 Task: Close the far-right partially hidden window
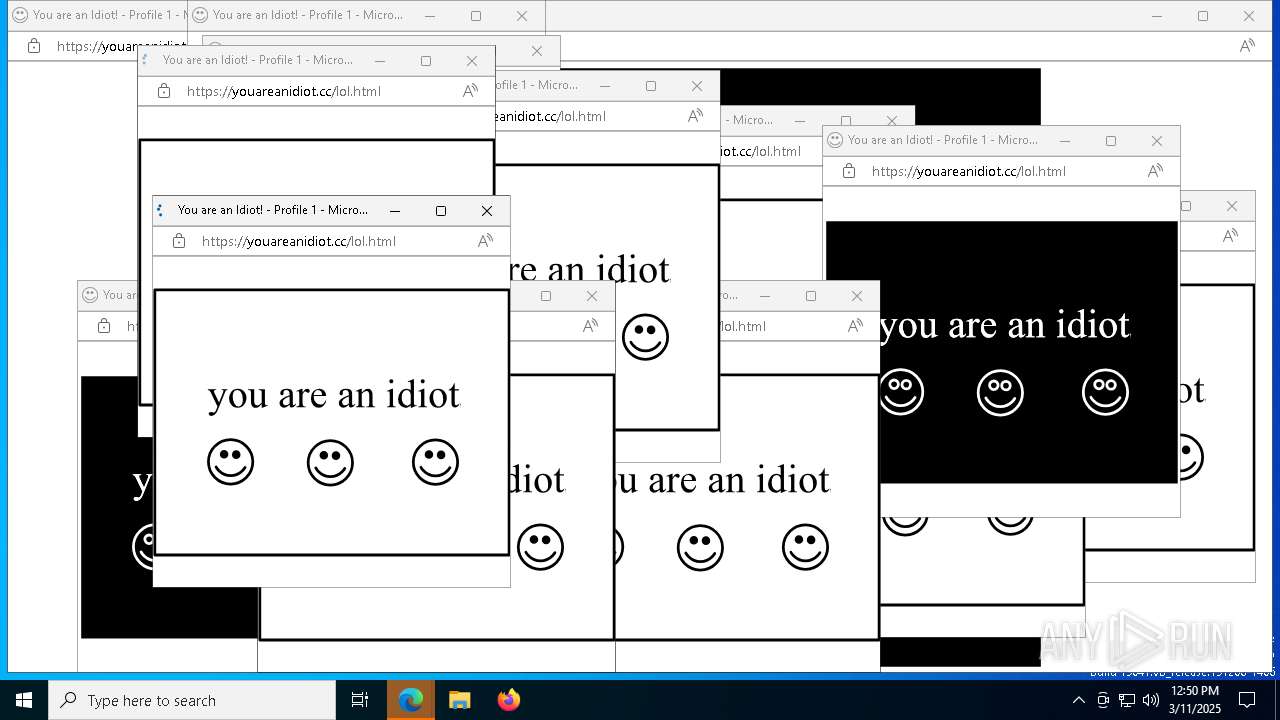click(x=1232, y=206)
